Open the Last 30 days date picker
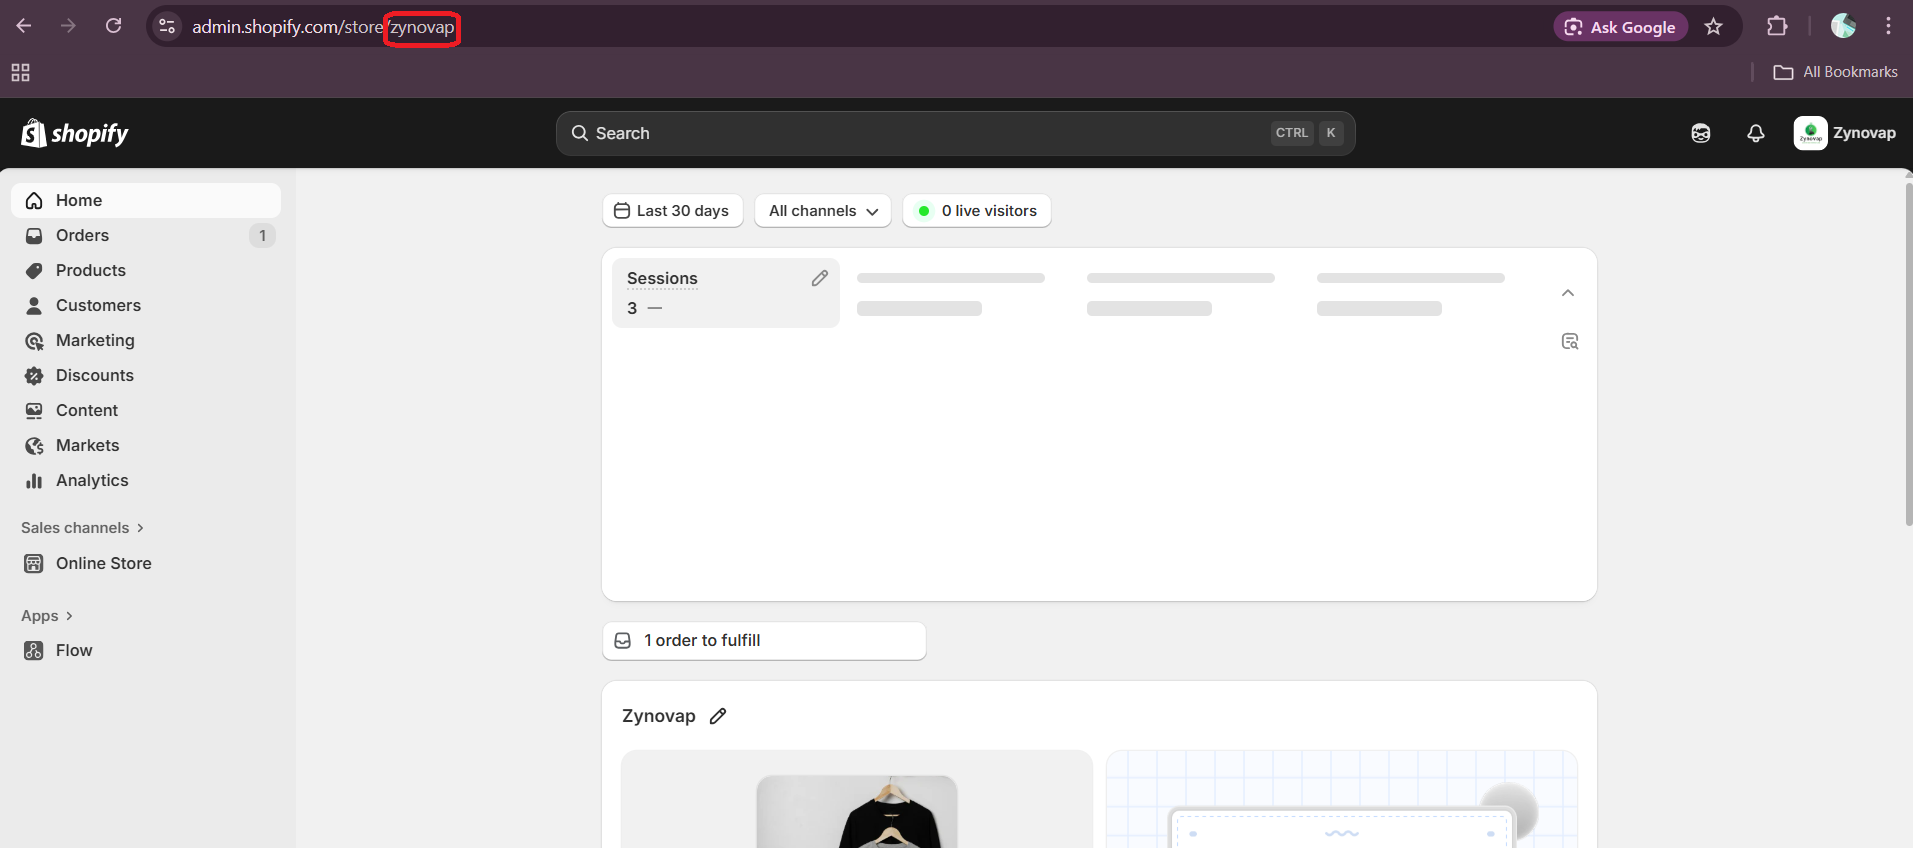1913x848 pixels. coord(672,211)
